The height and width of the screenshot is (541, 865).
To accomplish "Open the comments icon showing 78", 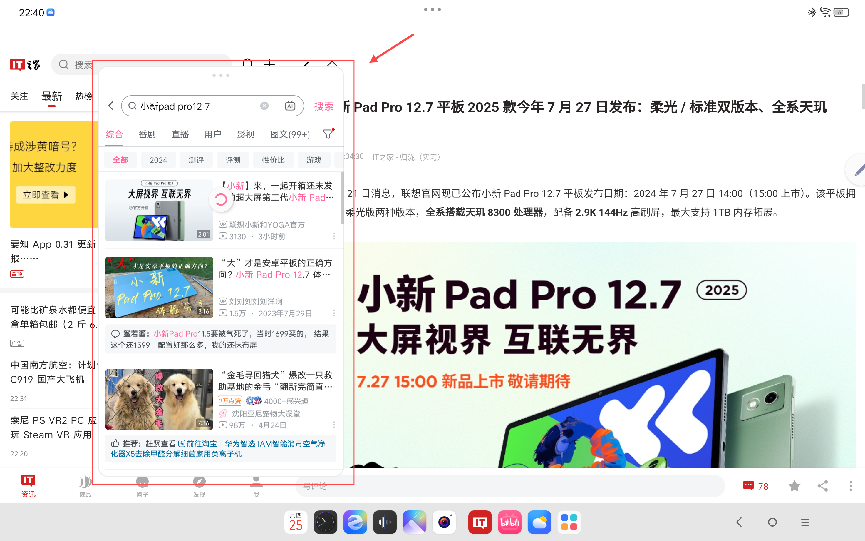I will [x=755, y=486].
